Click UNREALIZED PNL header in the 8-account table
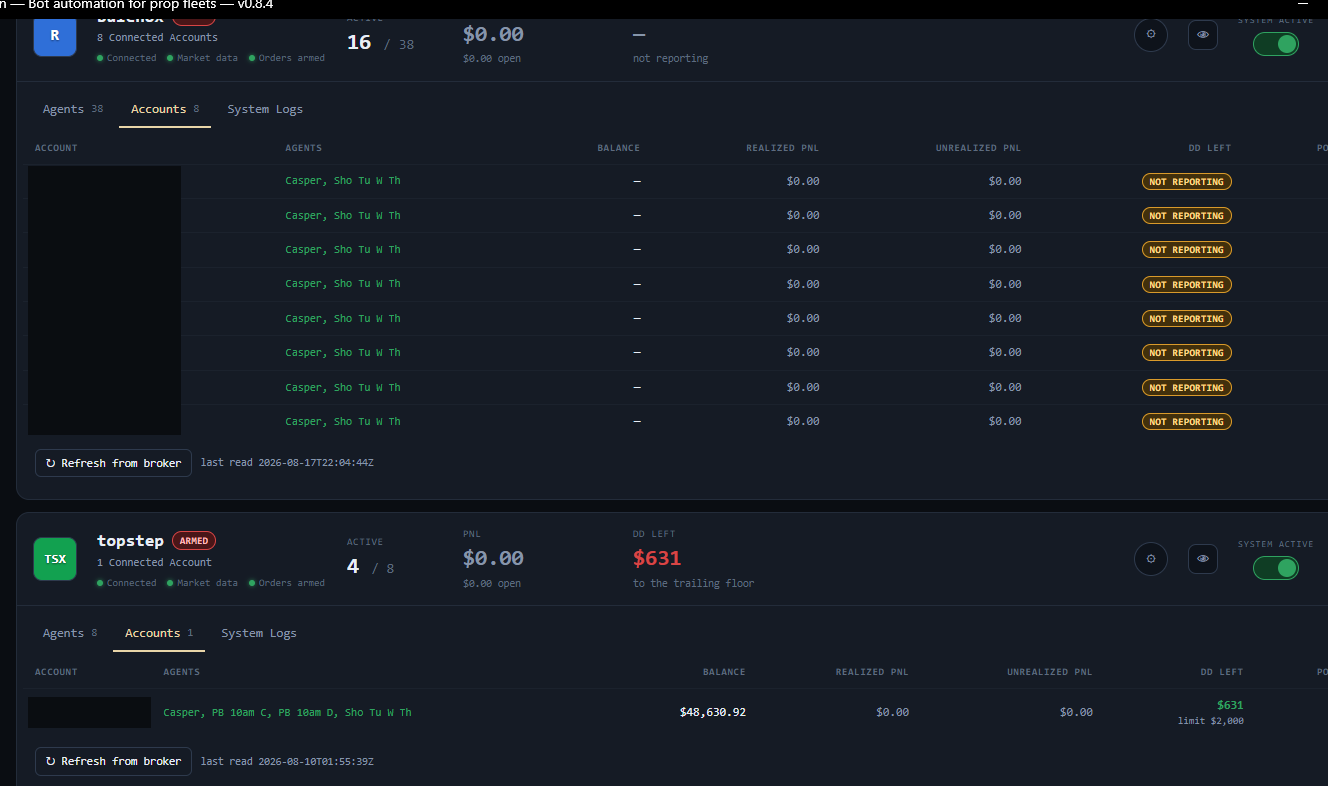Image resolution: width=1328 pixels, height=786 pixels. tap(979, 148)
